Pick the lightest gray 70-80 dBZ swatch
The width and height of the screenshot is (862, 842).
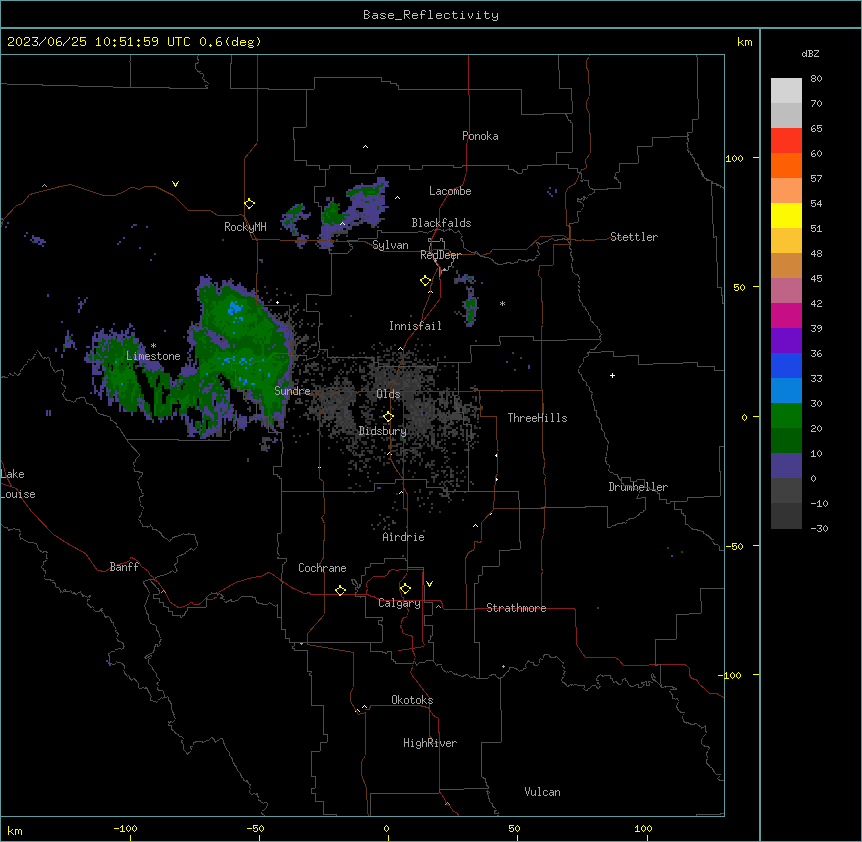click(786, 91)
